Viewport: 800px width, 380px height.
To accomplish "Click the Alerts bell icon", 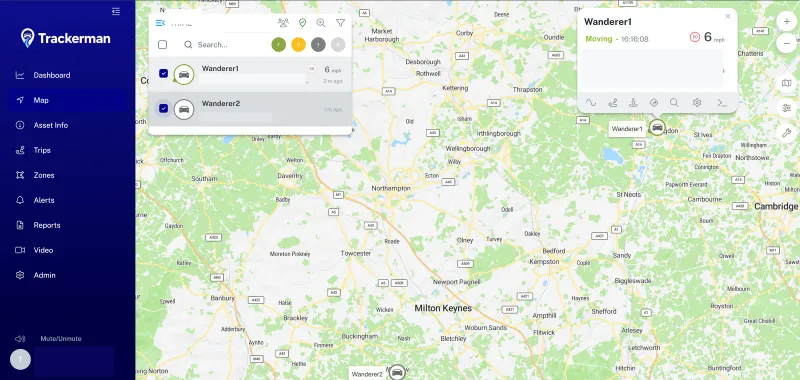I will coord(20,200).
